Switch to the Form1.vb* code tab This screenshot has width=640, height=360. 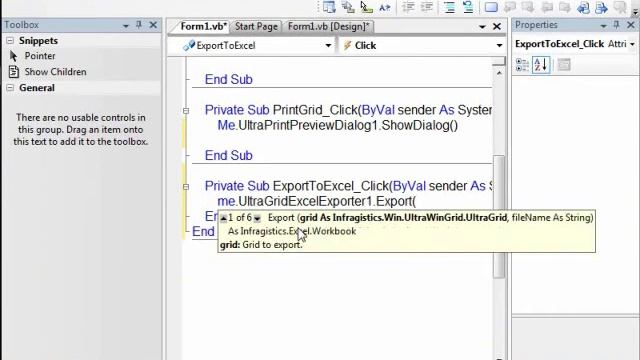[x=203, y=27]
